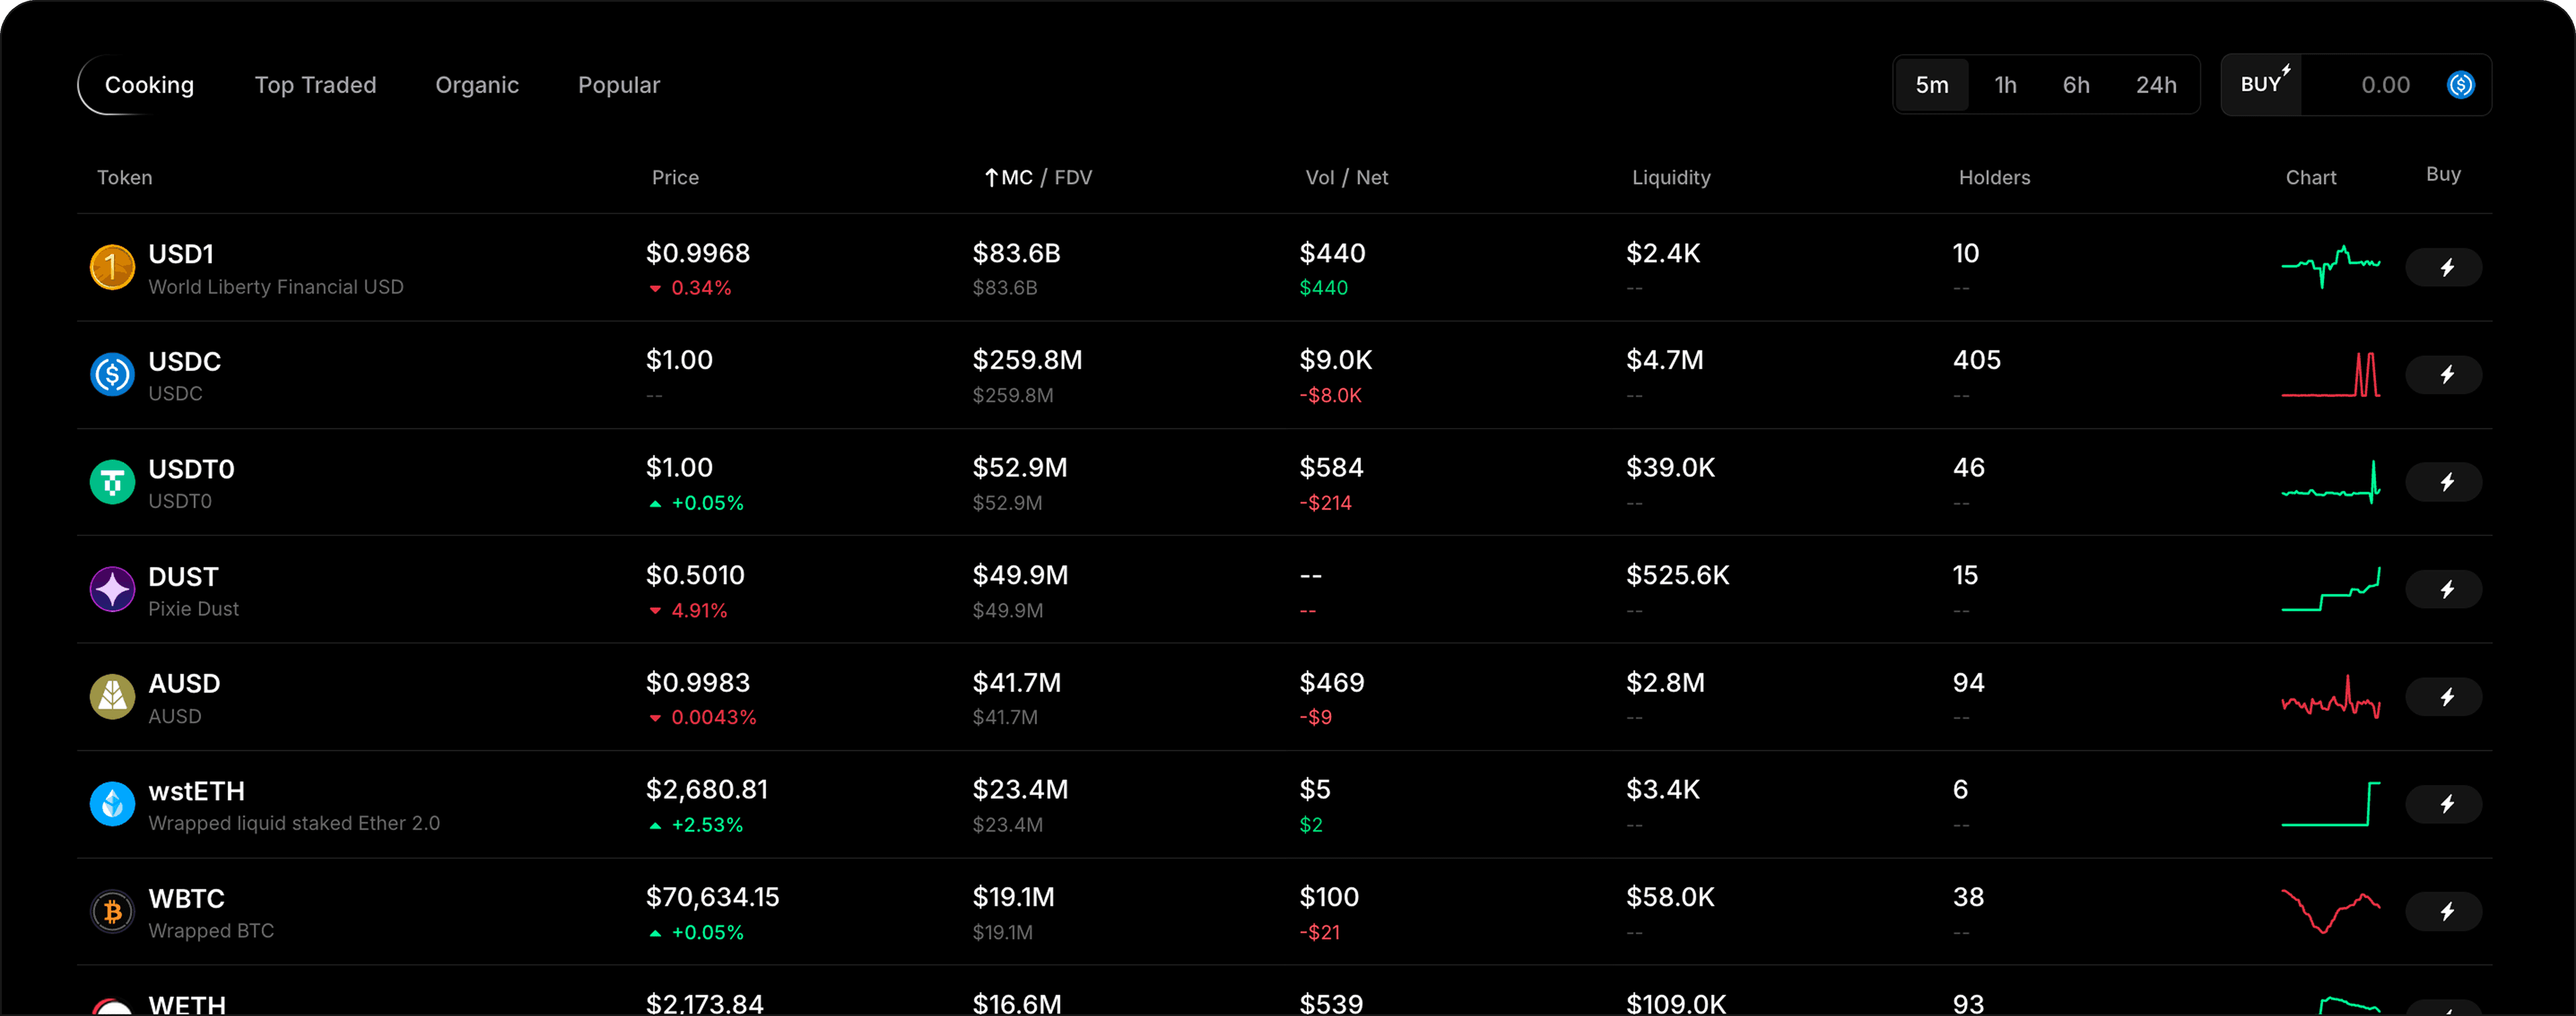This screenshot has height=1016, width=2576.
Task: Sort the table by Liquidity
Action: (1670, 177)
